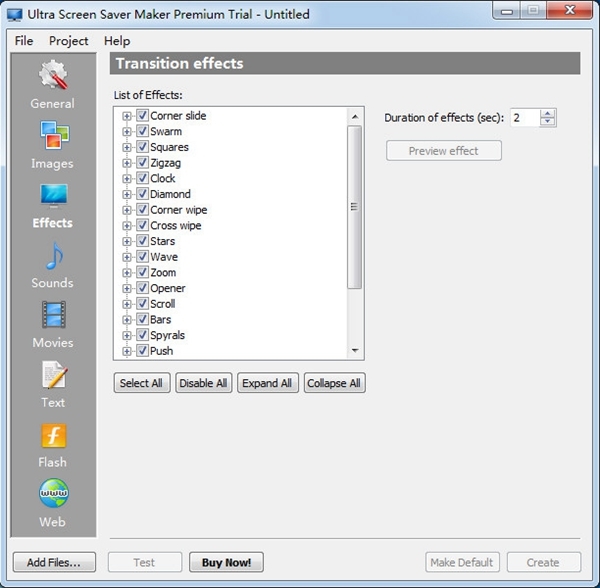The image size is (600, 588).
Task: Open the Project menu
Action: (x=68, y=41)
